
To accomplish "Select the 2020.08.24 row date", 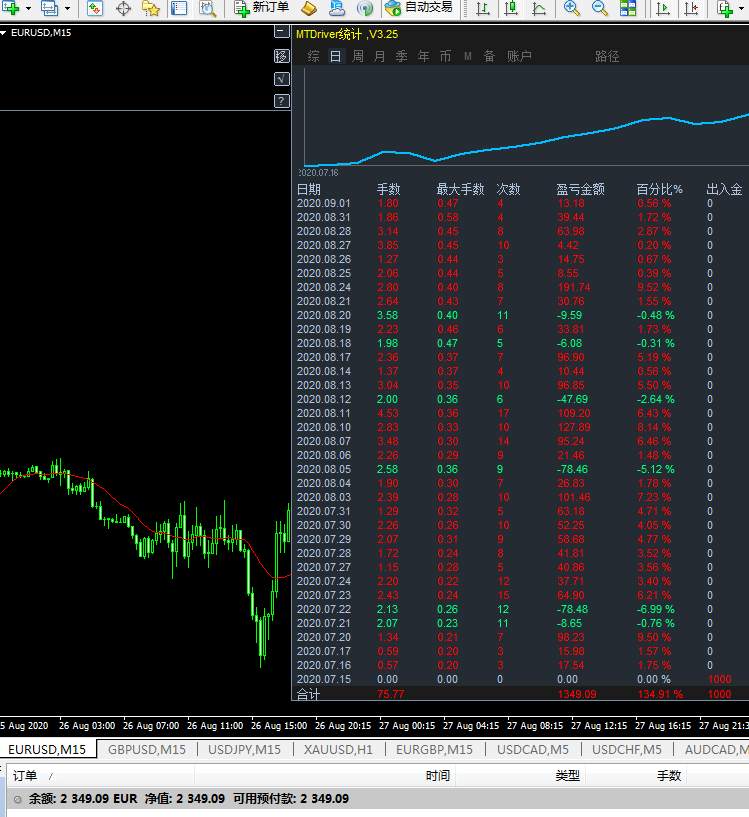I will 324,287.
